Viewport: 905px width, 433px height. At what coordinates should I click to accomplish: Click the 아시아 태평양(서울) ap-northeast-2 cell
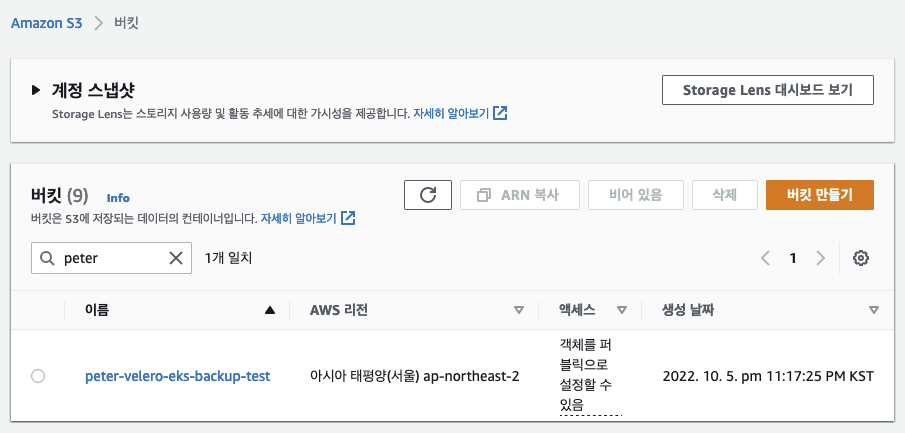[414, 376]
